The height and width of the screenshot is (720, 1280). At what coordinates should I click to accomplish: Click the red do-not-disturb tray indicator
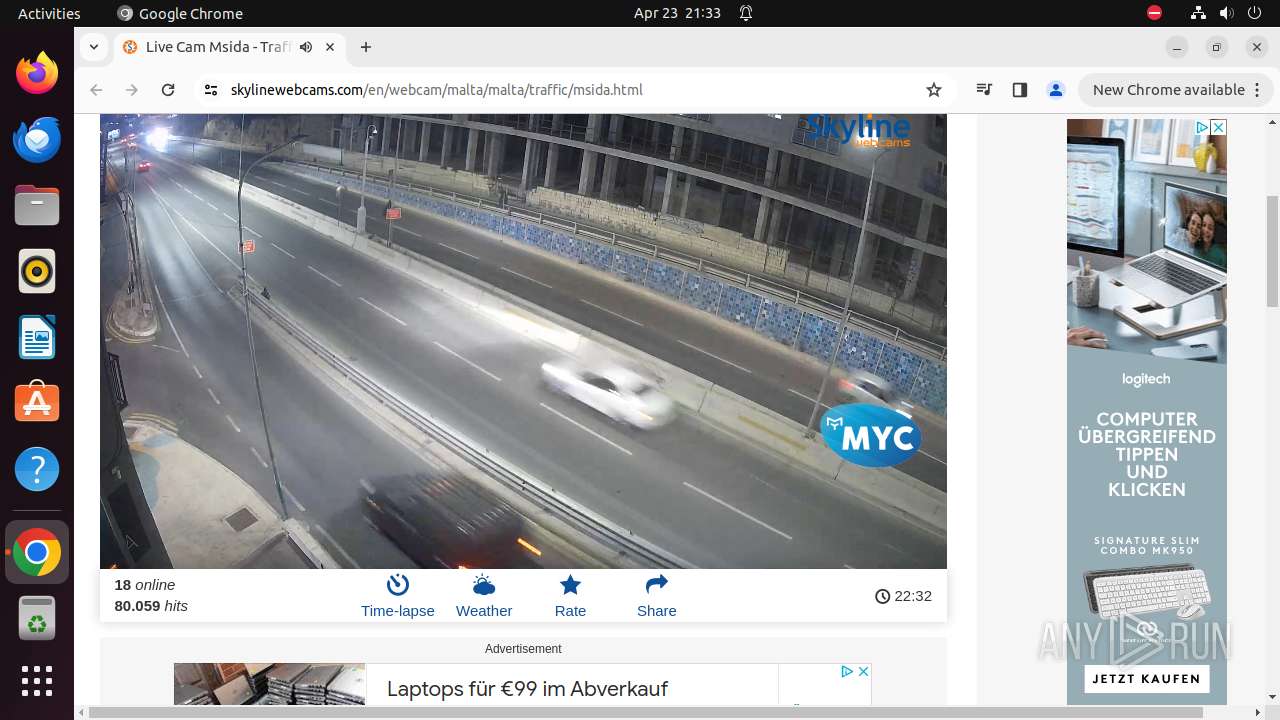coord(1154,13)
